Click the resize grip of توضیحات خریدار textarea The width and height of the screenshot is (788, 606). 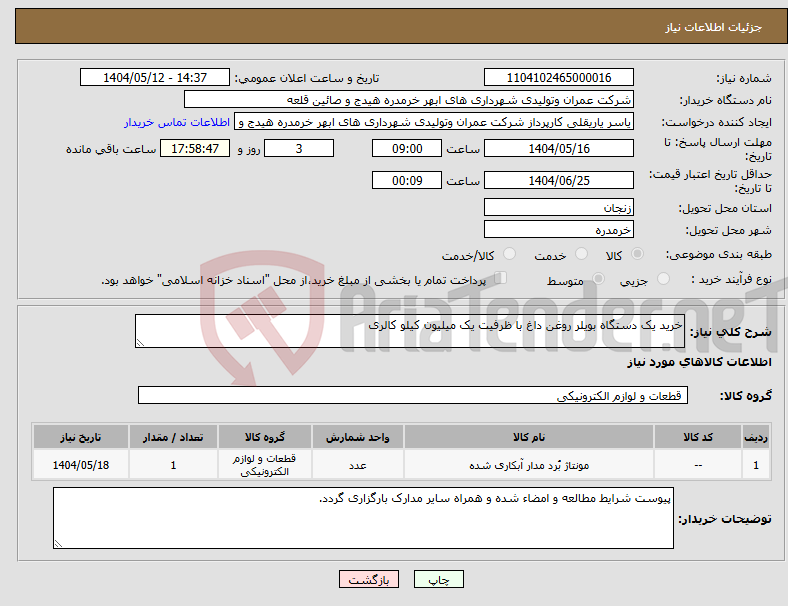tap(58, 544)
